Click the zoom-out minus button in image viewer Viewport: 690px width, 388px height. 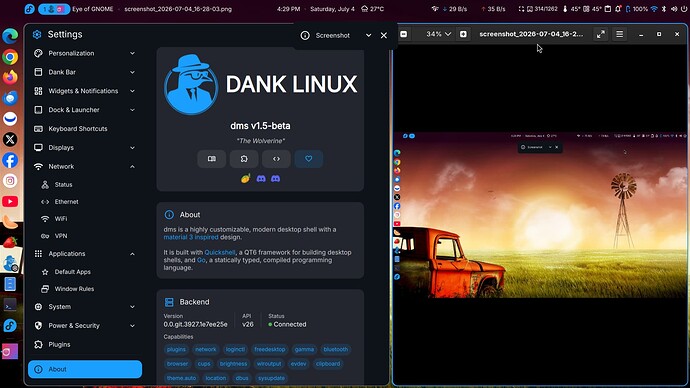click(404, 34)
